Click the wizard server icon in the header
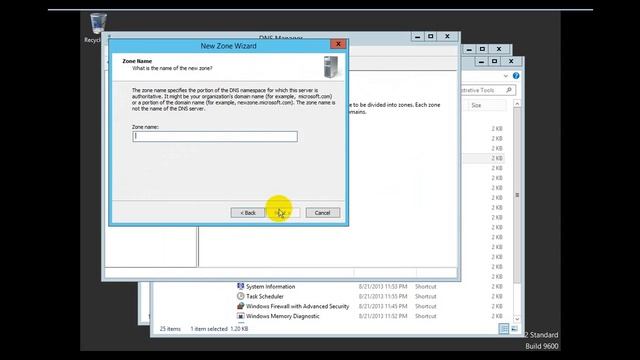Image resolution: width=640 pixels, height=360 pixels. coord(331,67)
